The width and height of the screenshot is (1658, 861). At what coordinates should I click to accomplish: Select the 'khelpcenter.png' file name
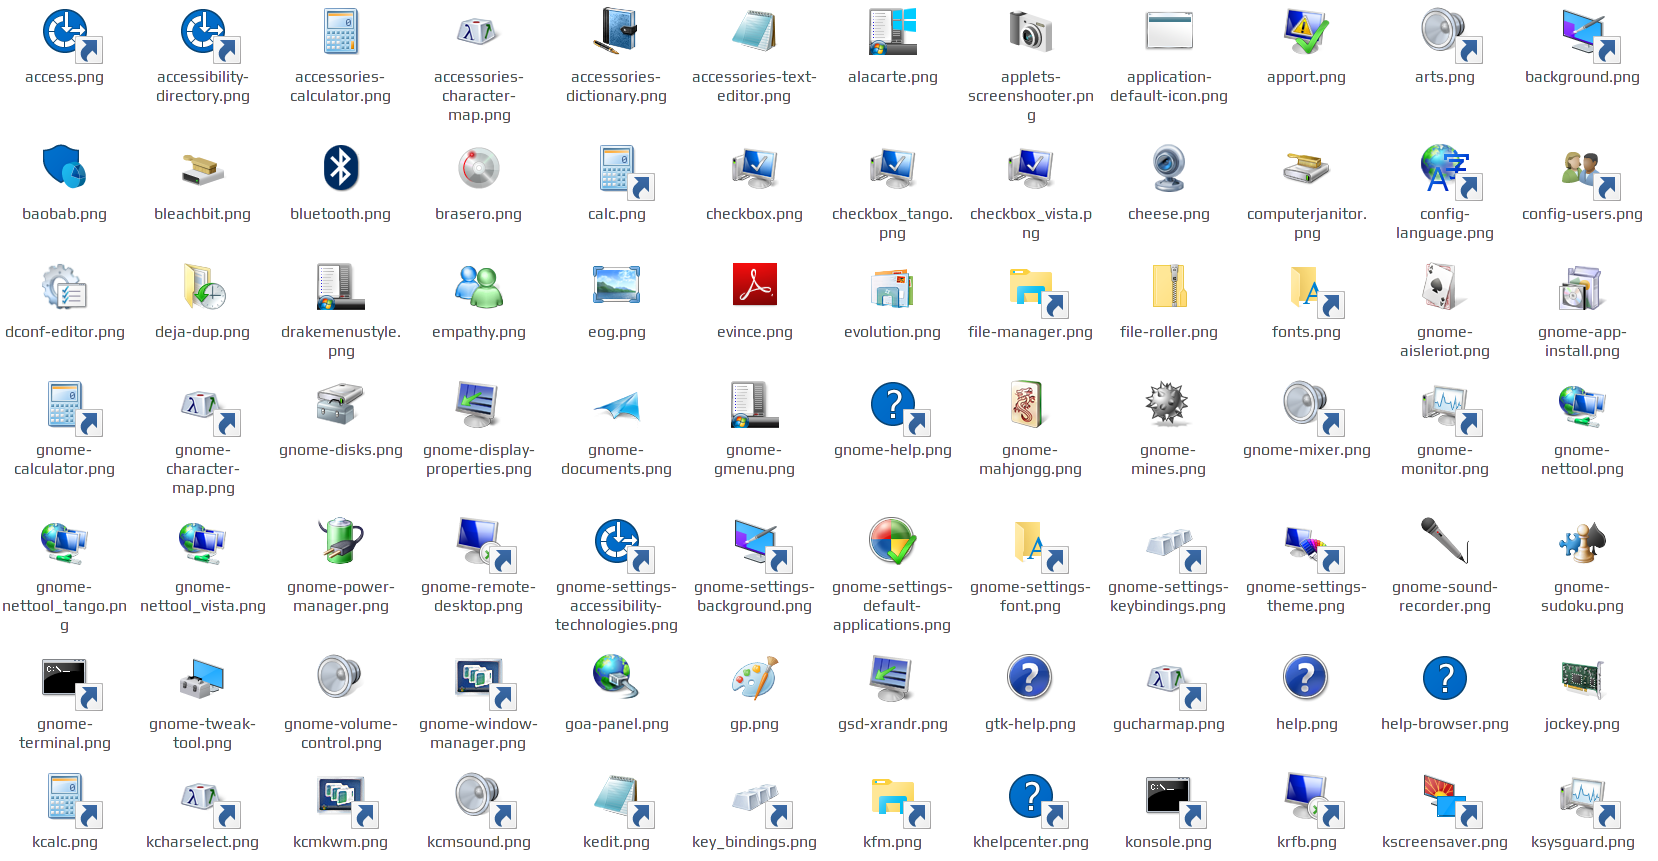point(1030,842)
